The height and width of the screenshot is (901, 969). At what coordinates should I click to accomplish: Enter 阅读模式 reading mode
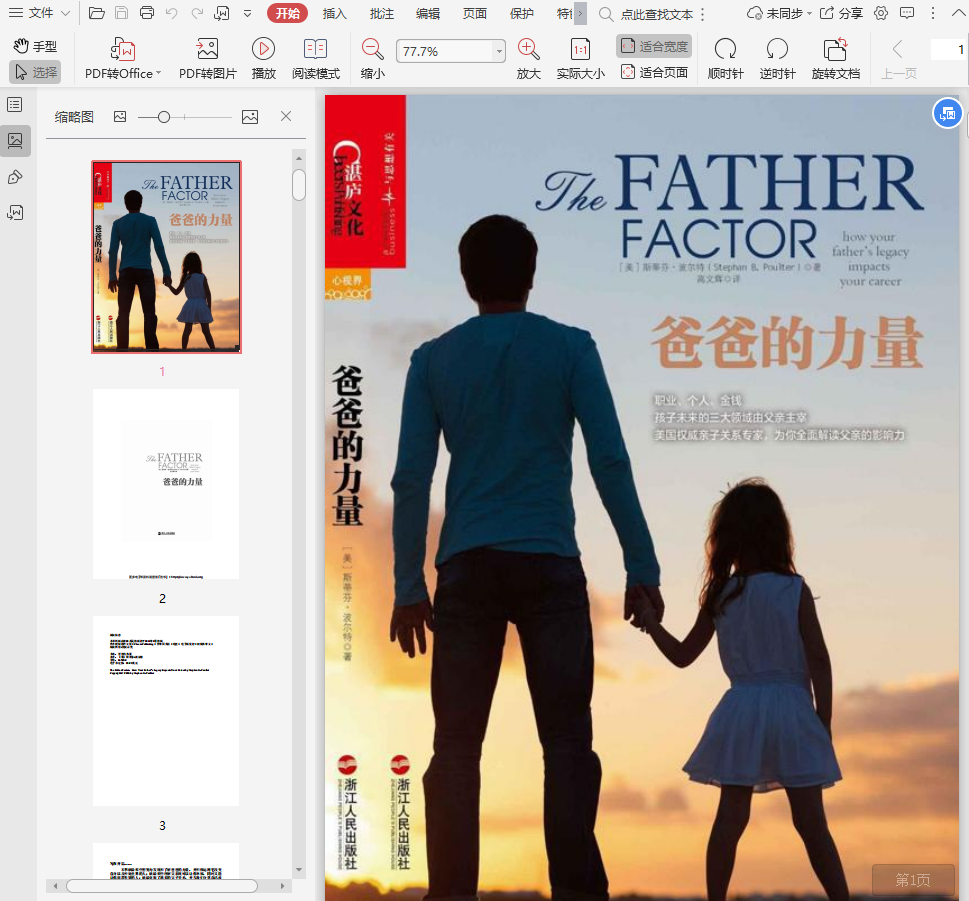316,59
